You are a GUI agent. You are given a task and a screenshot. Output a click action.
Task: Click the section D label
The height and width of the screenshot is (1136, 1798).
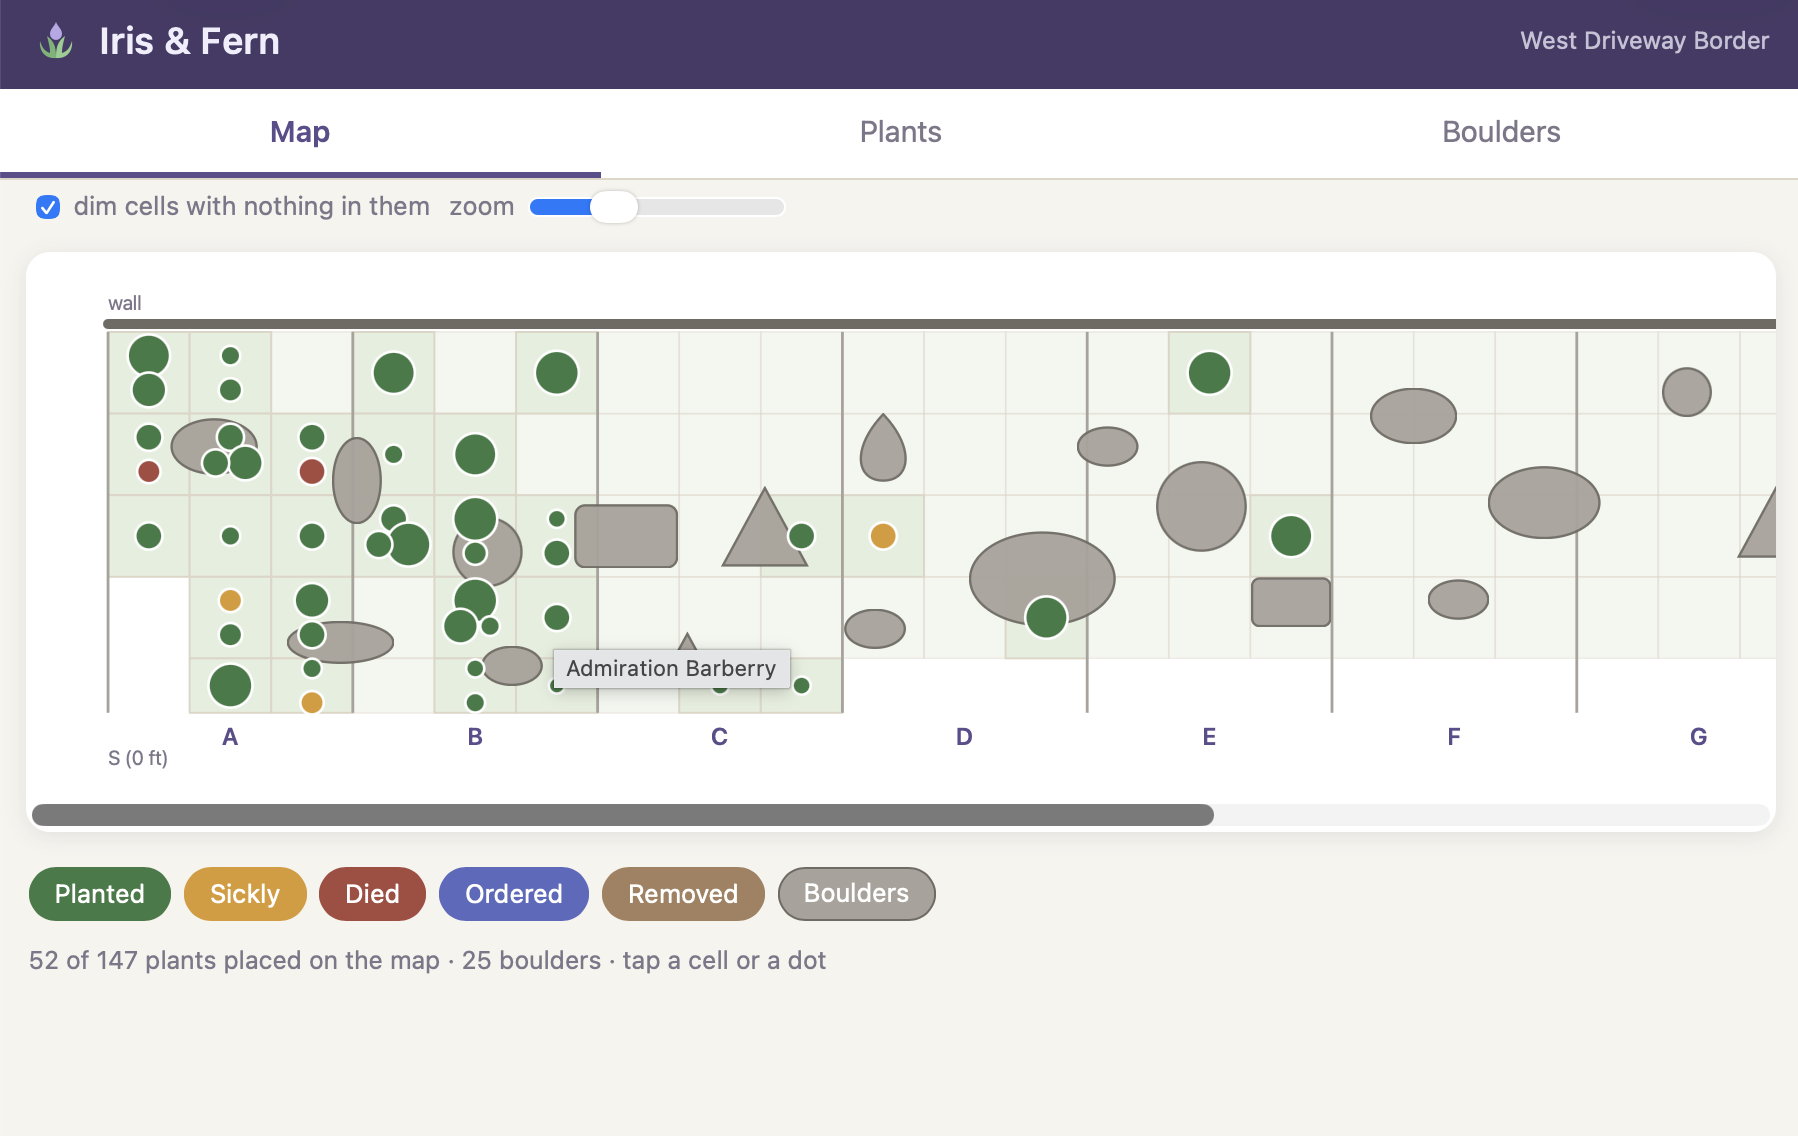point(964,737)
